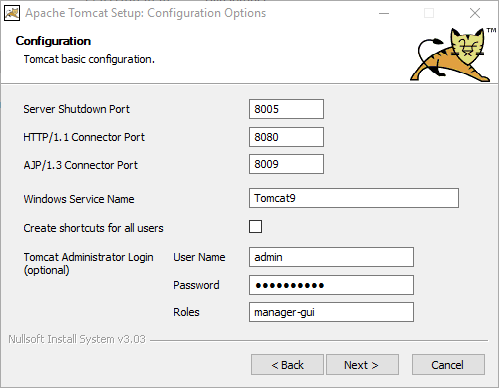Click the 'Configuration' heading
Screen dimensions: 499x388
click(x=53, y=41)
